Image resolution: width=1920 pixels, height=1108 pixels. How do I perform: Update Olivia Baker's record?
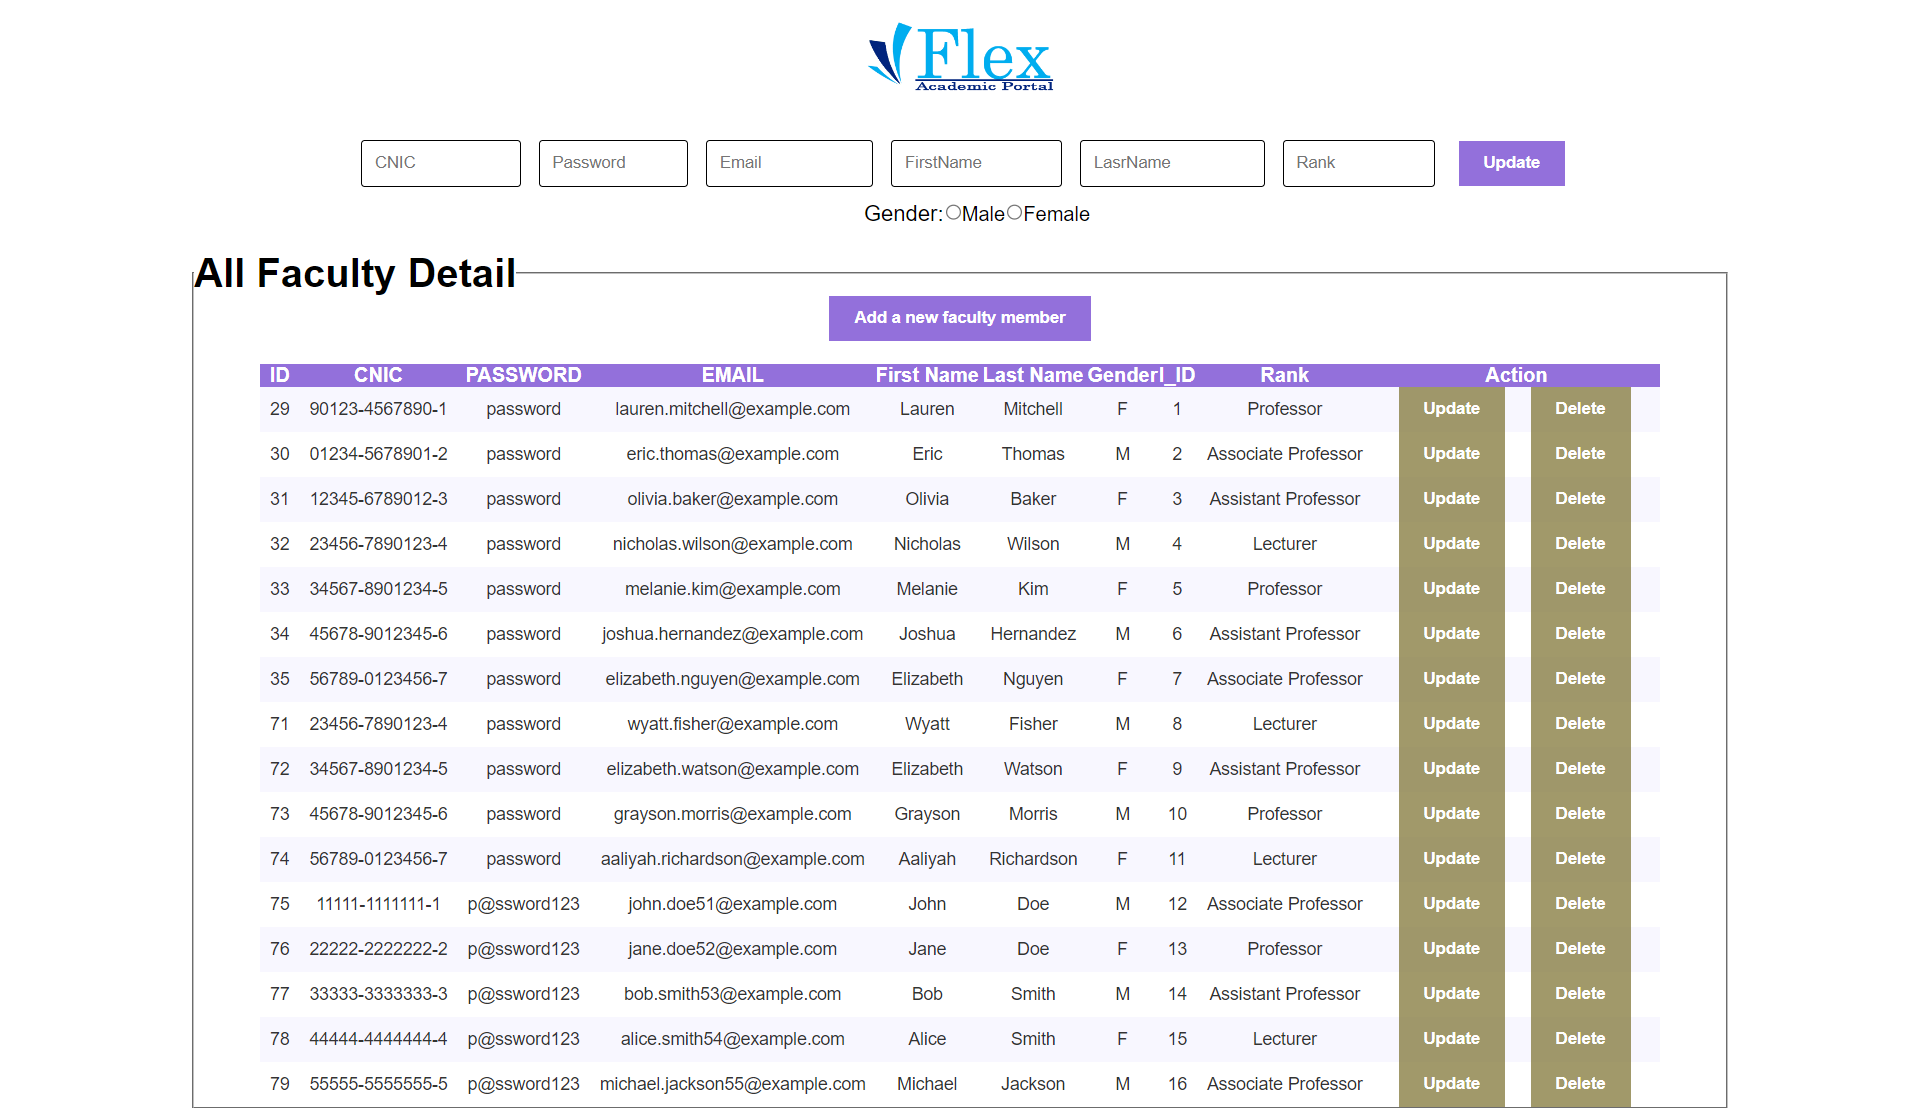click(1451, 498)
